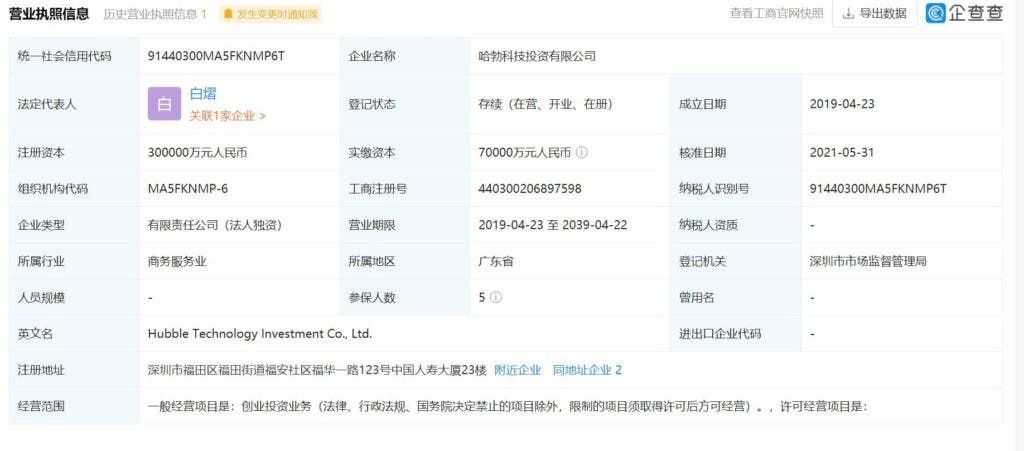This screenshot has width=1024, height=451.
Task: Select organization code MA5FKNMP-6
Action: click(x=187, y=189)
